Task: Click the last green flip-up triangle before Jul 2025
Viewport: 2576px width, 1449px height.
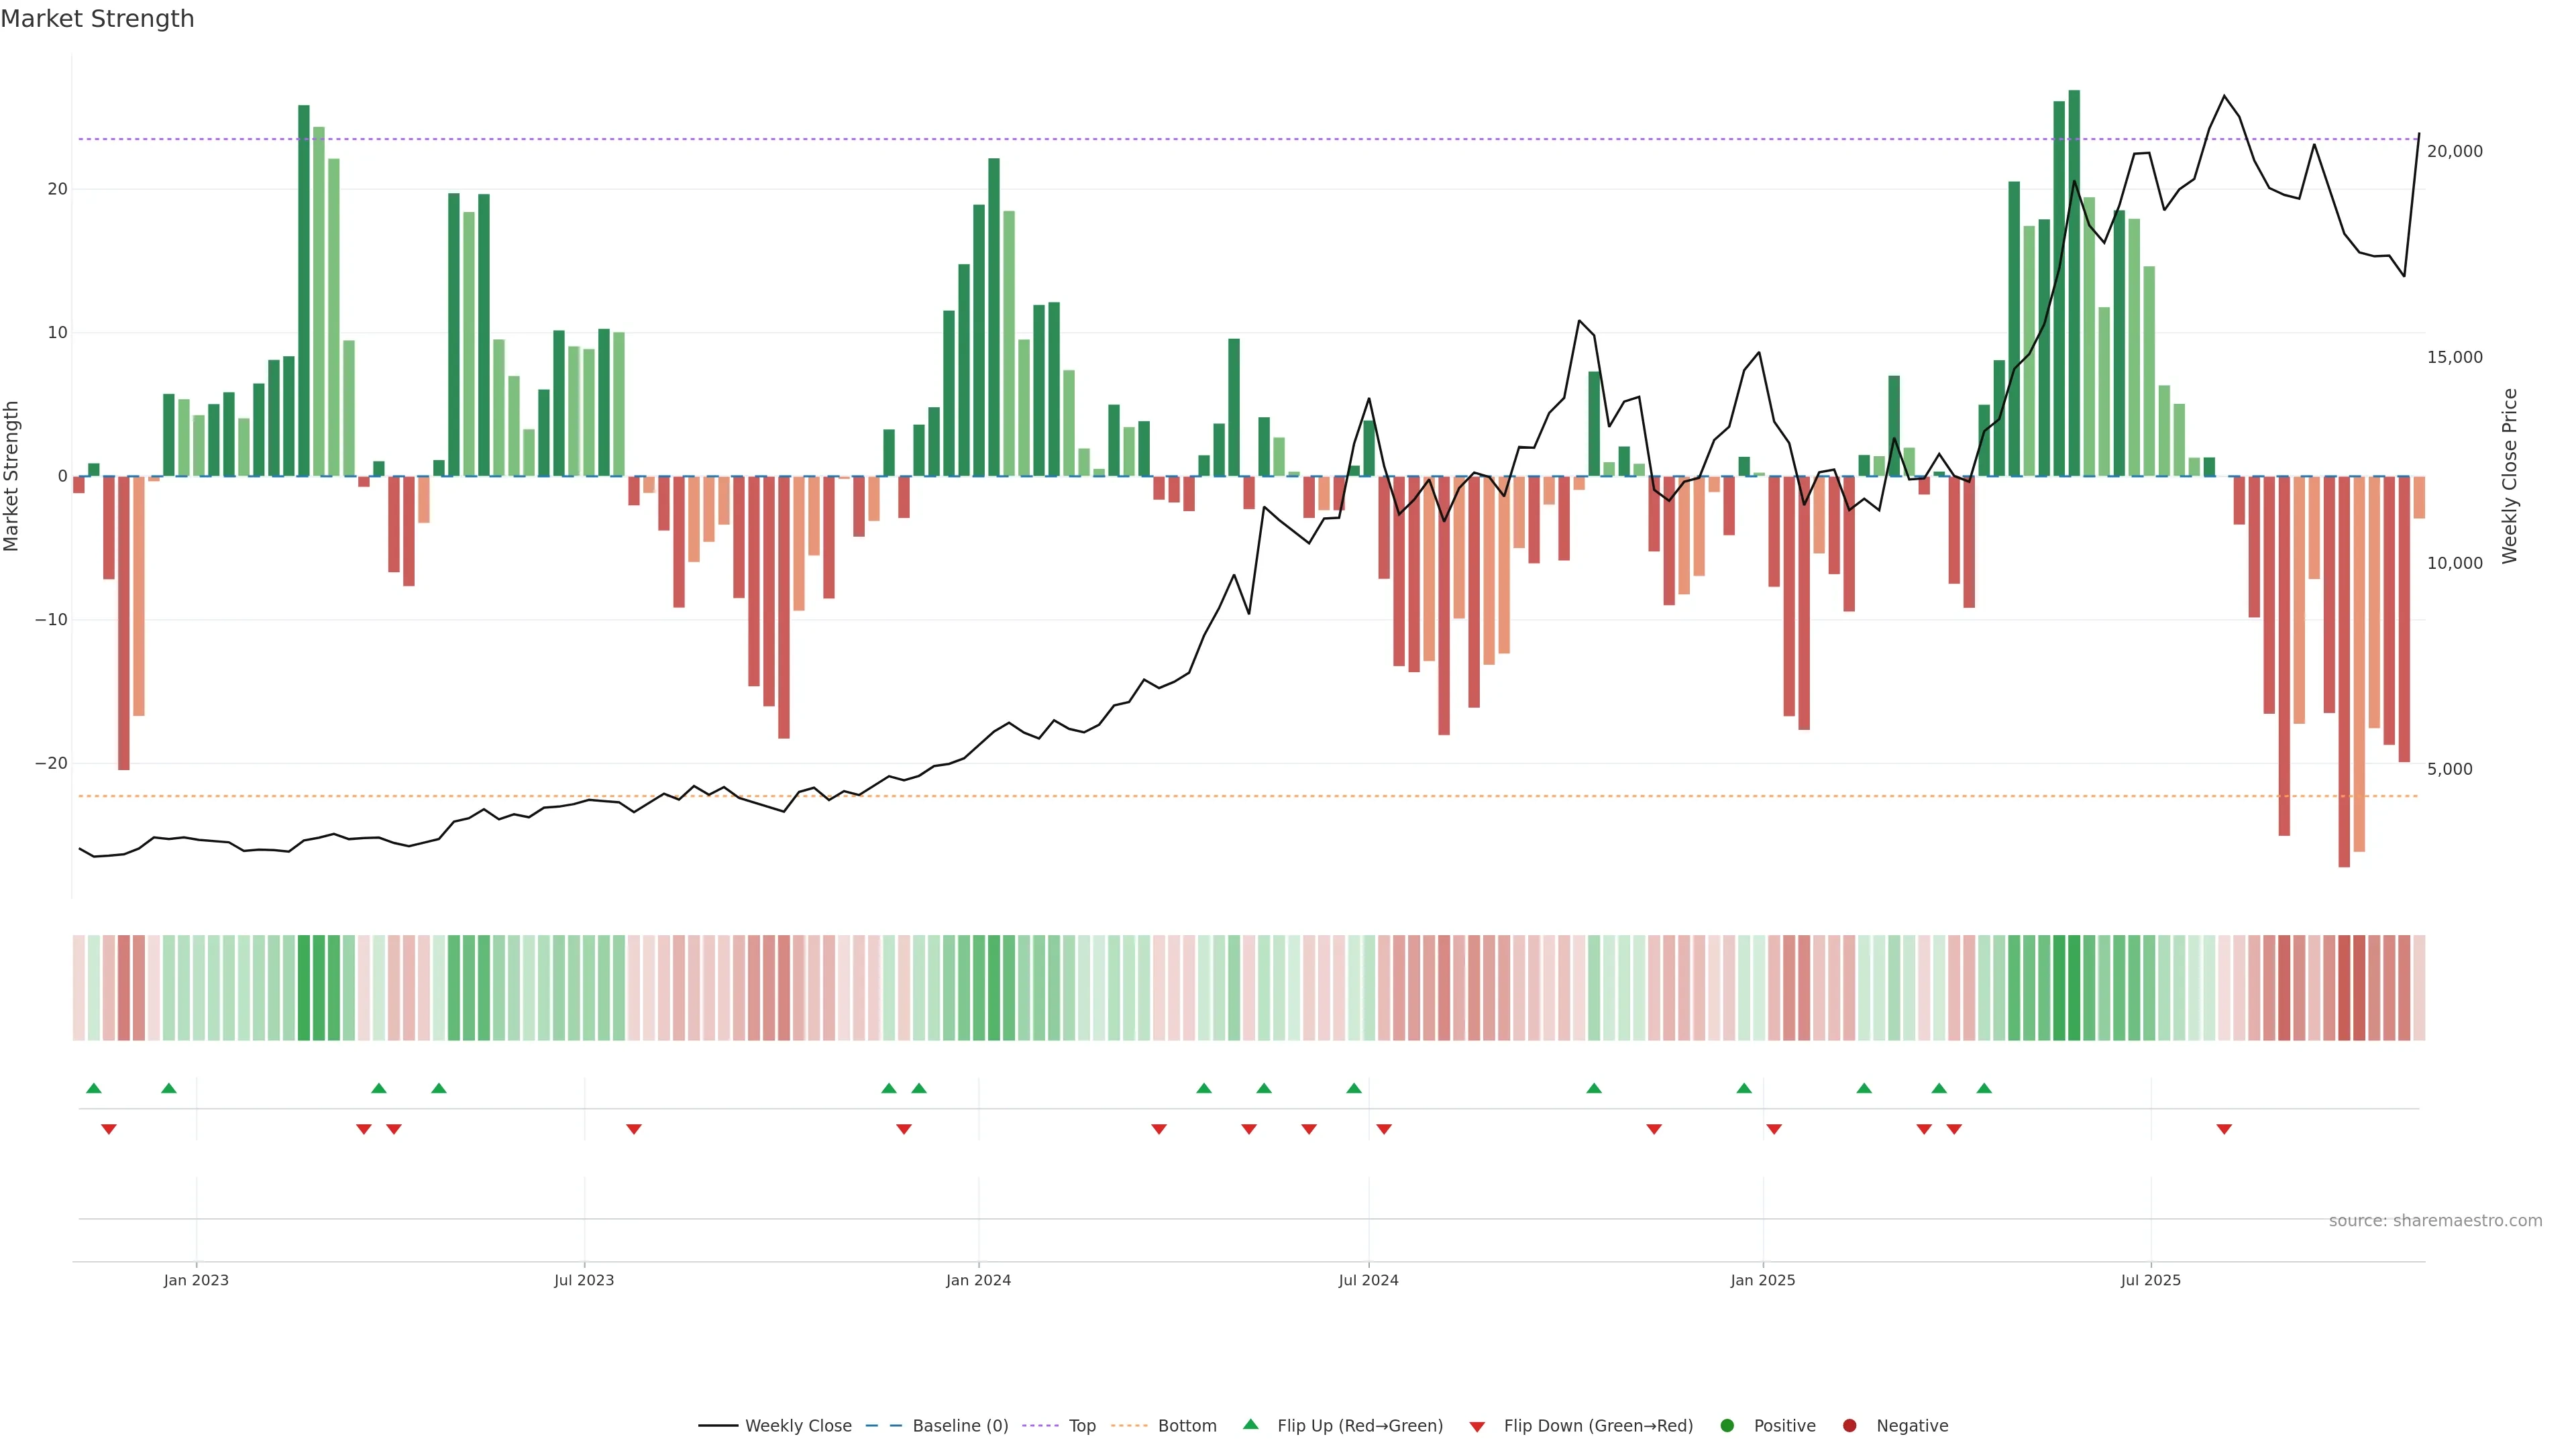Action: pos(1984,1088)
